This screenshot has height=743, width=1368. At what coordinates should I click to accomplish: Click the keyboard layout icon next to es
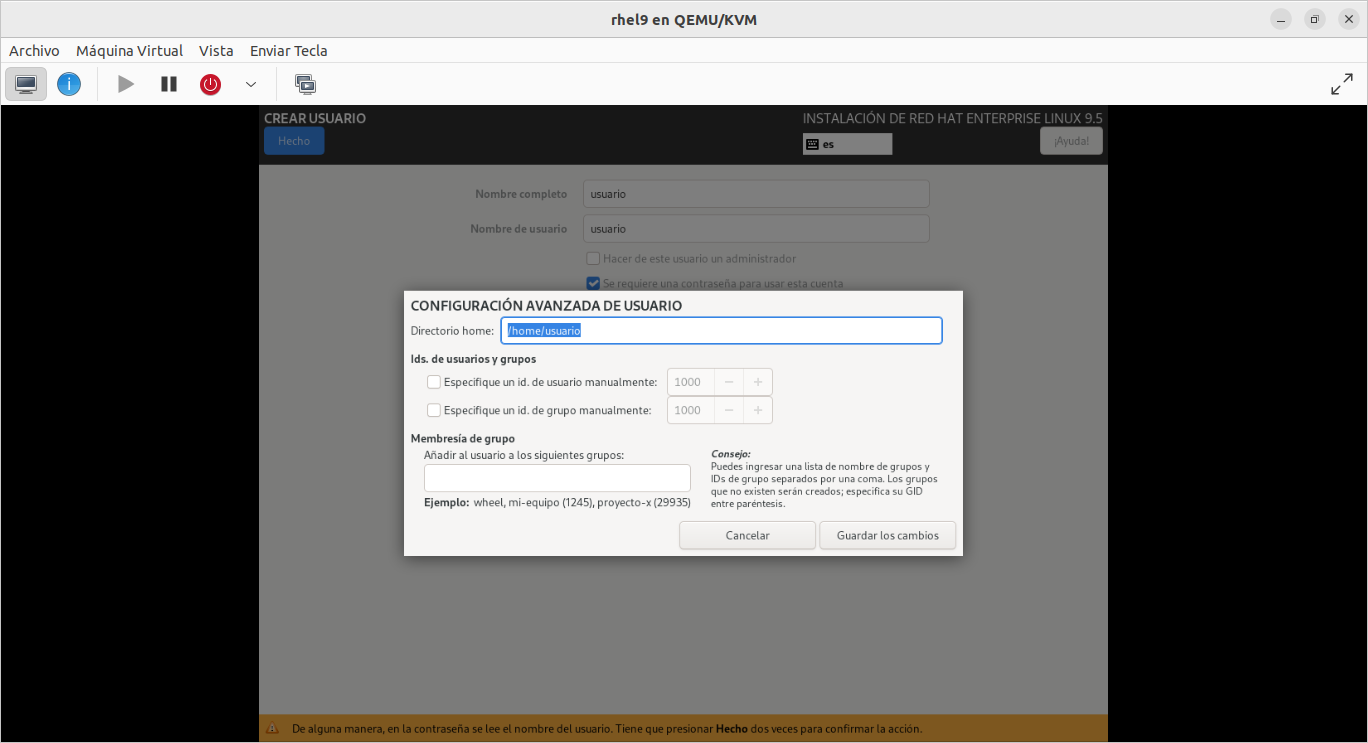[x=812, y=144]
